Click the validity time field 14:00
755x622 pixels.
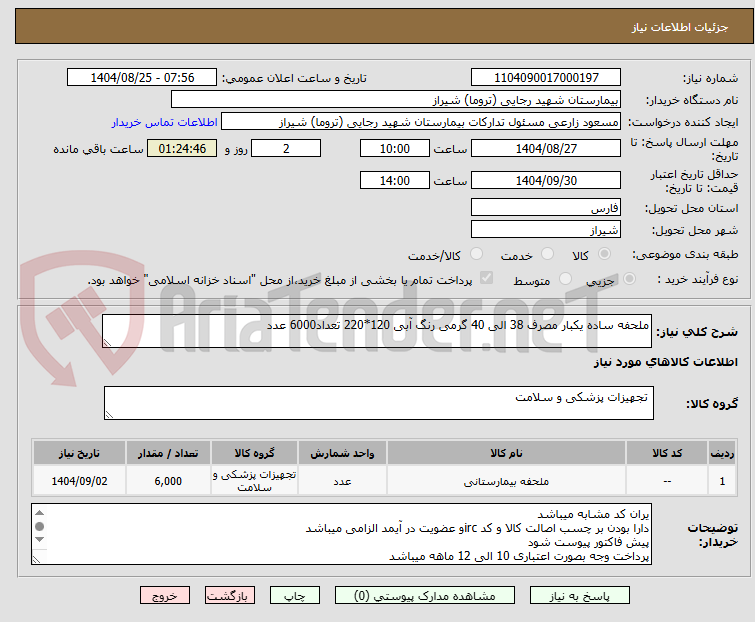(x=395, y=181)
